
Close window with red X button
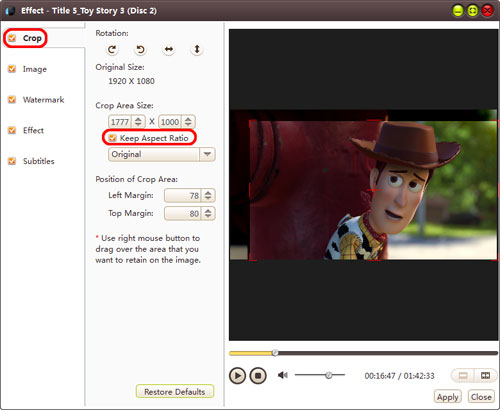(x=487, y=11)
